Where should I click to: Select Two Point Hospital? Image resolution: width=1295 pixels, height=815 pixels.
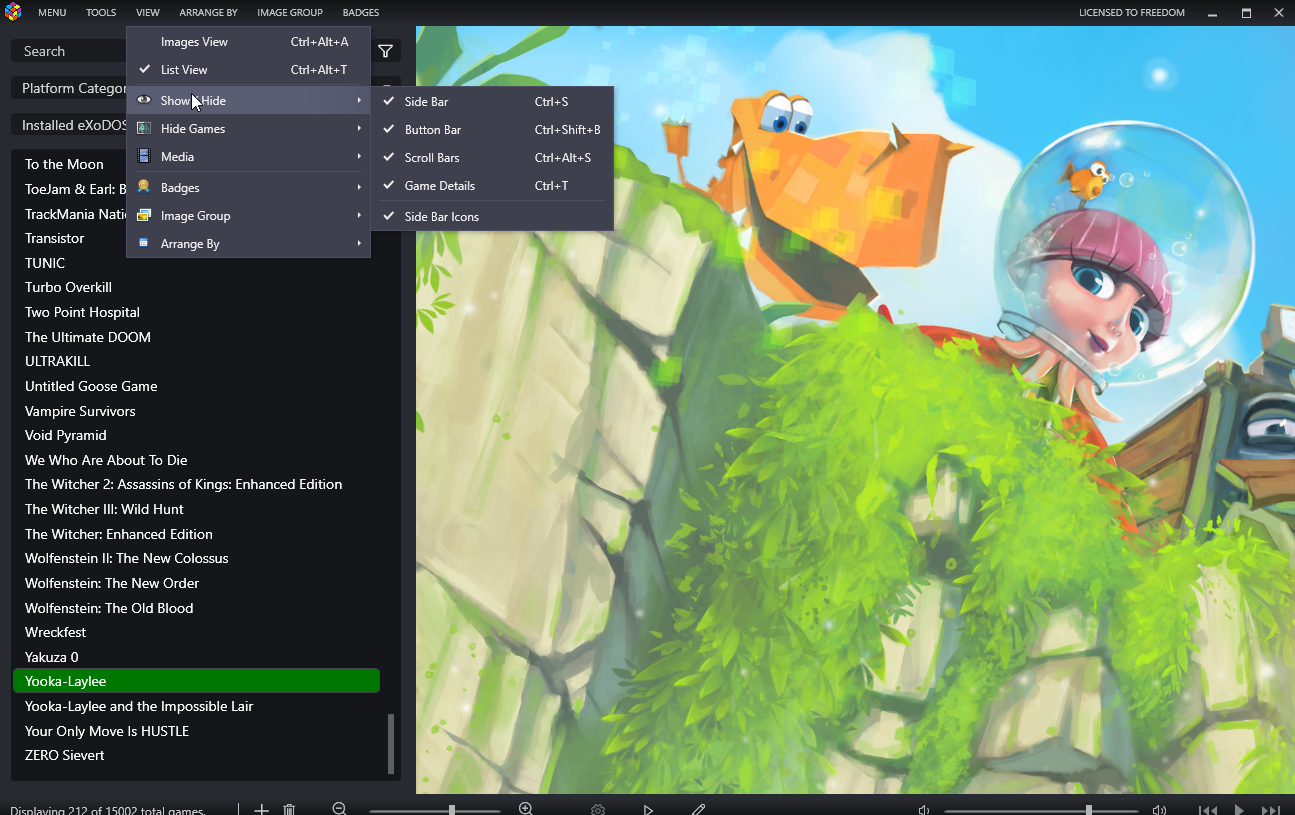196,312
